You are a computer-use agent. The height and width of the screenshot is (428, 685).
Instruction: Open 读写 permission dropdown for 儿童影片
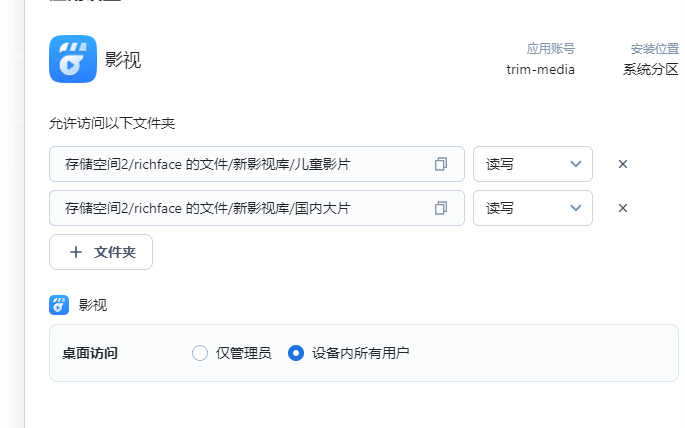point(533,164)
